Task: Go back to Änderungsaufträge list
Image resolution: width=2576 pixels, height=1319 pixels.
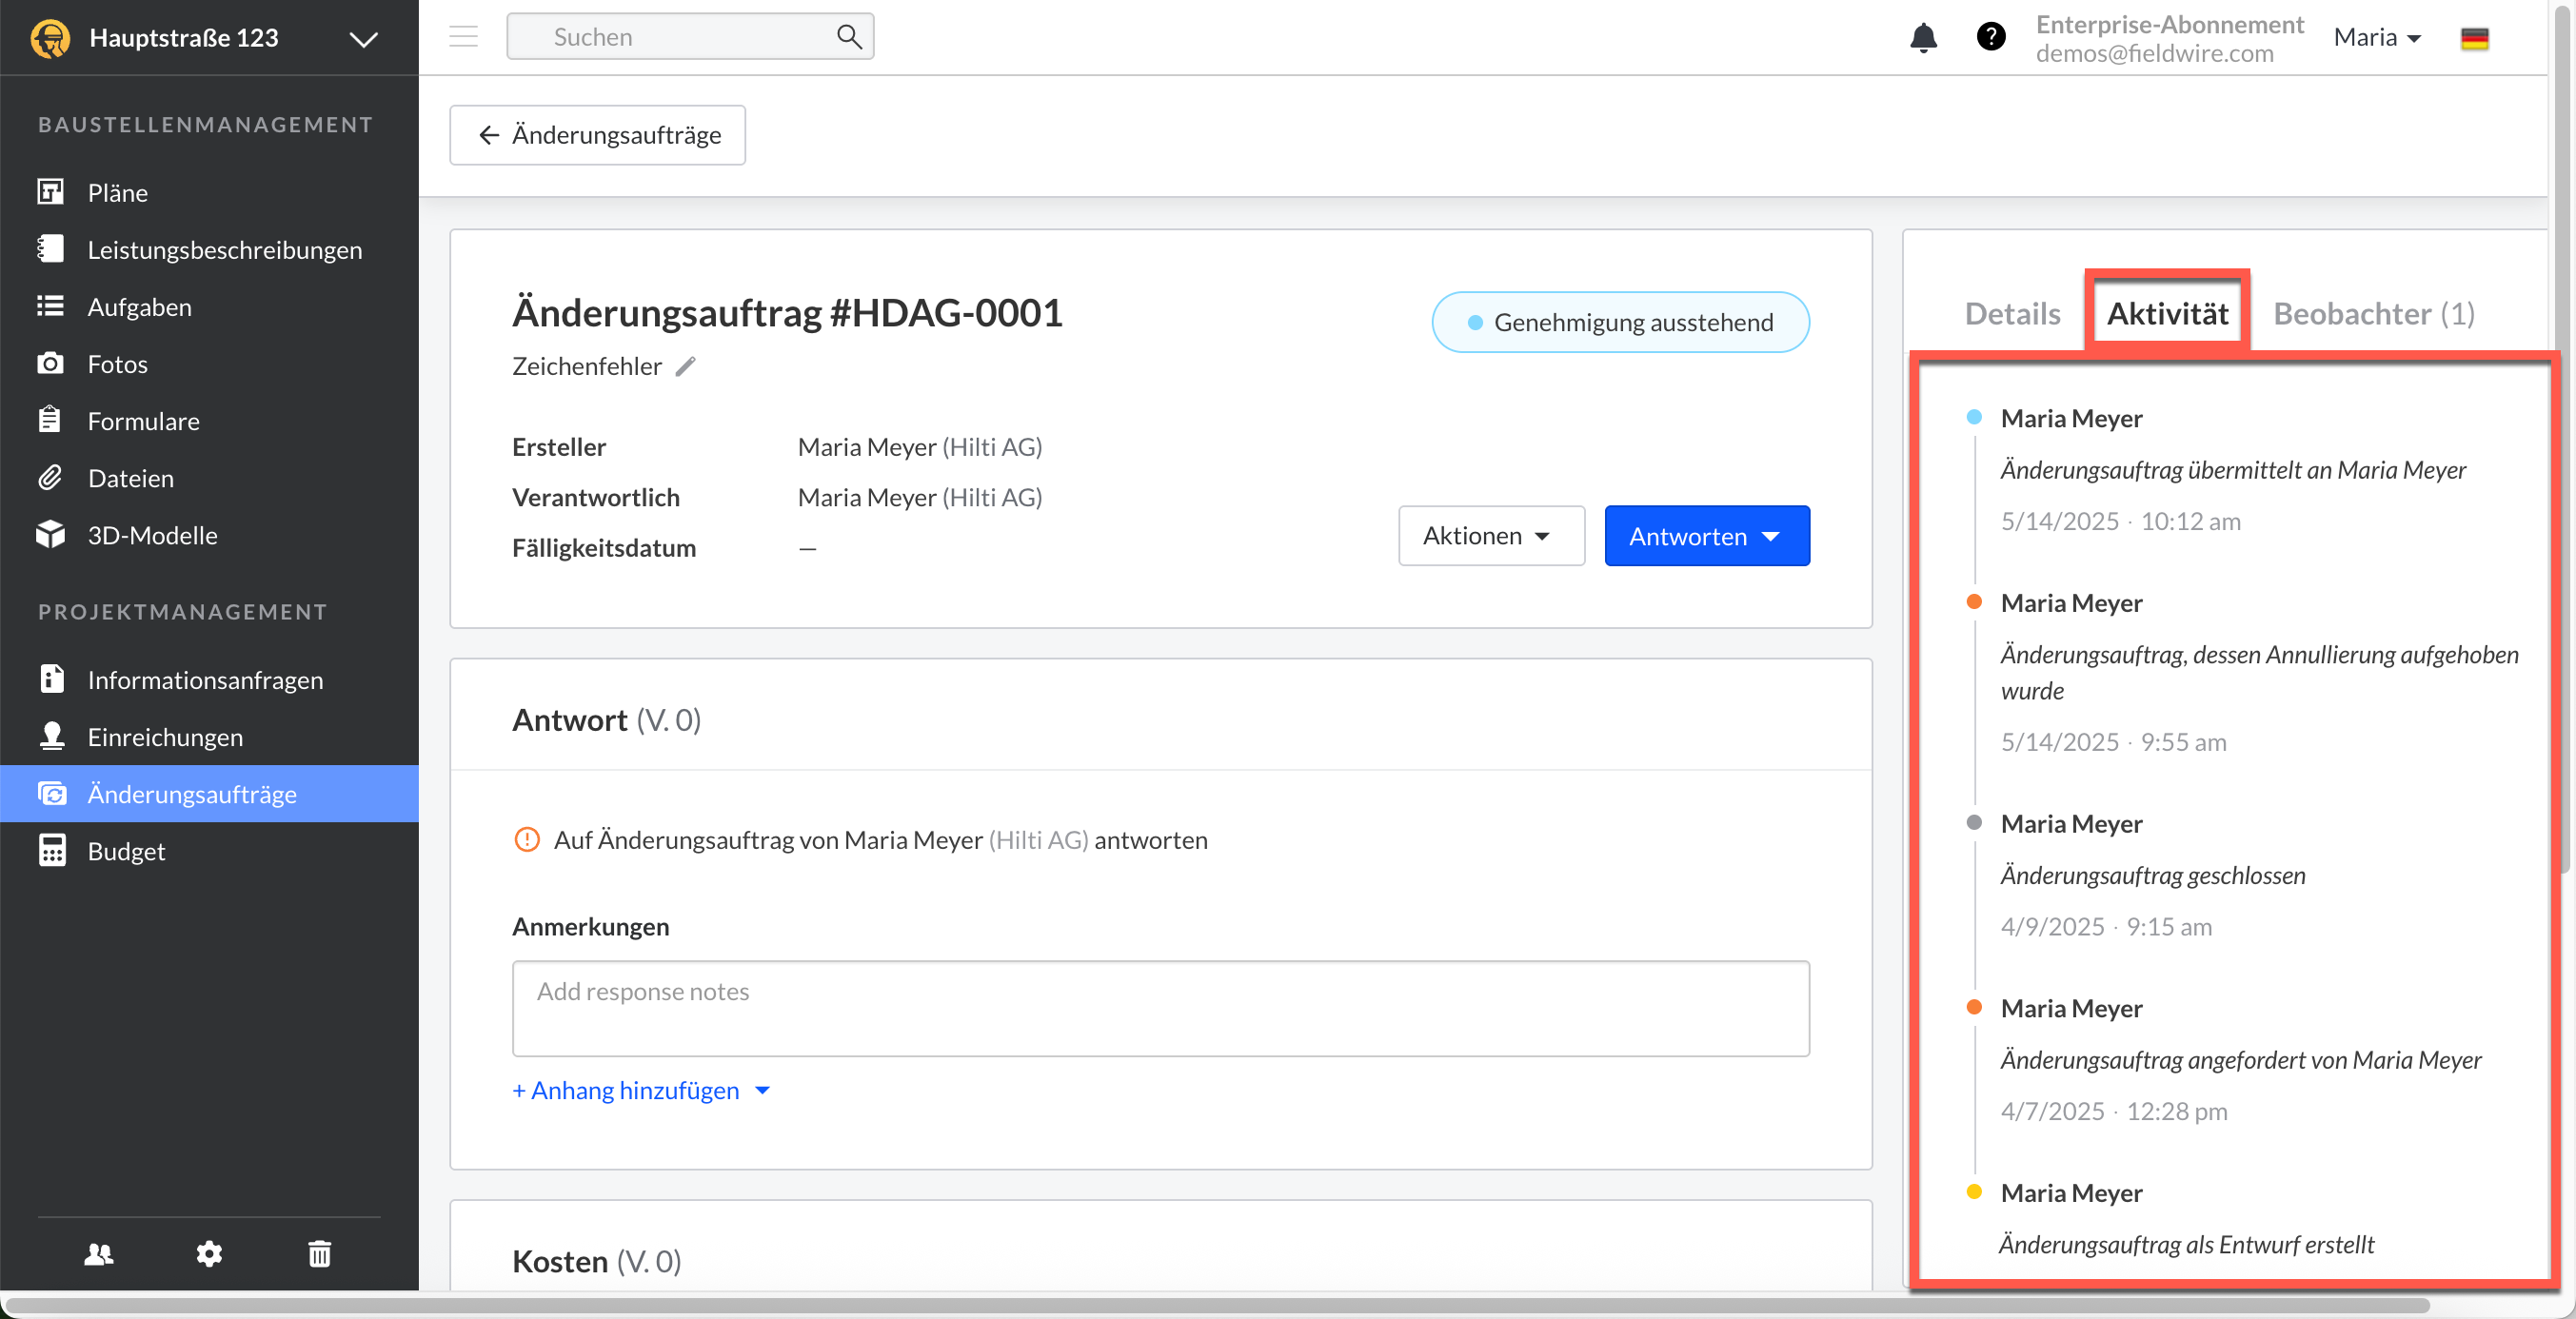Action: pos(598,135)
